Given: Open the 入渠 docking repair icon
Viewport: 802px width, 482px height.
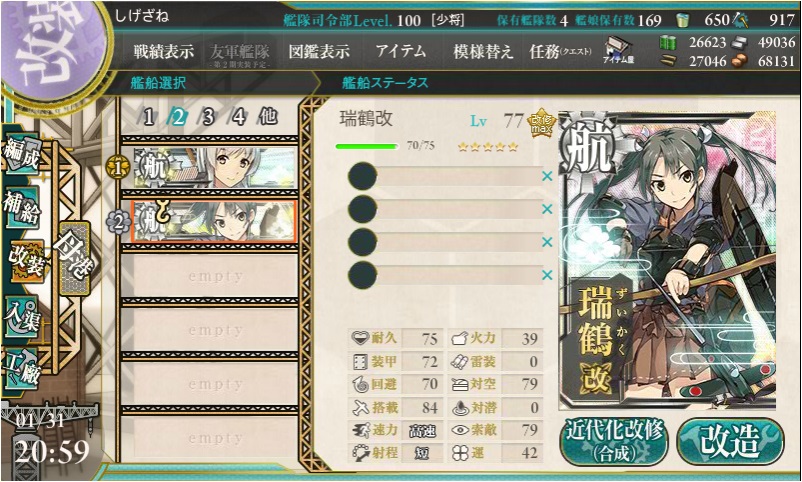Looking at the screenshot, I should click(21, 316).
